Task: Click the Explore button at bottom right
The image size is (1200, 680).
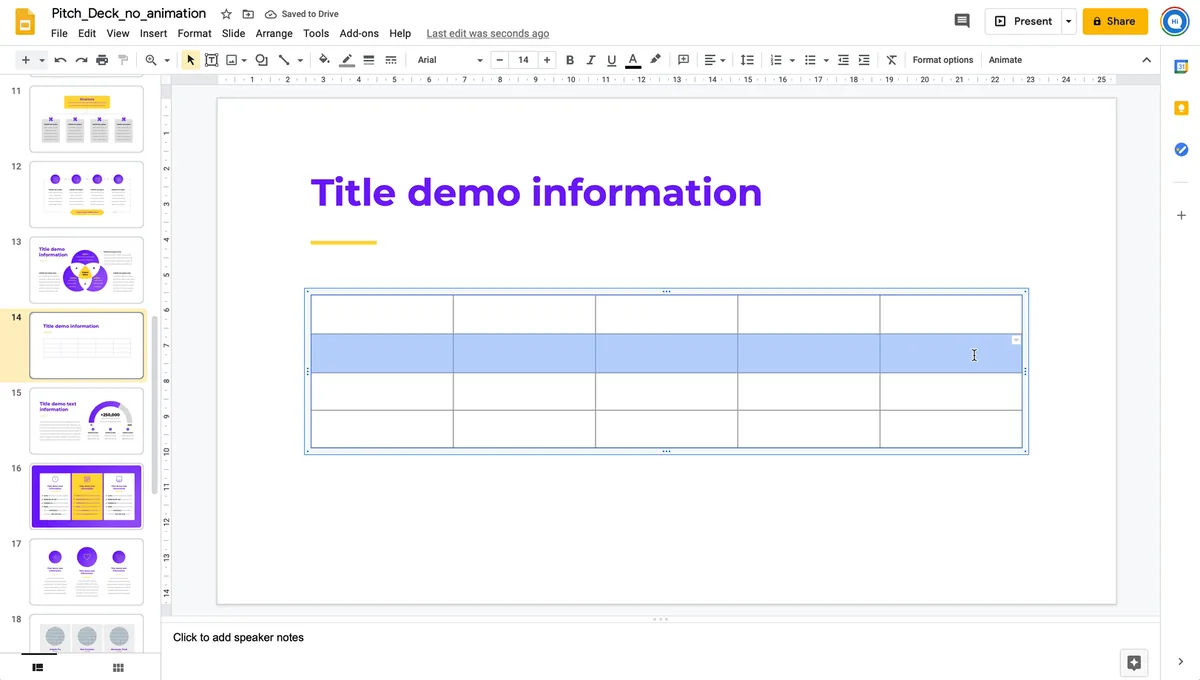Action: [x=1133, y=662]
